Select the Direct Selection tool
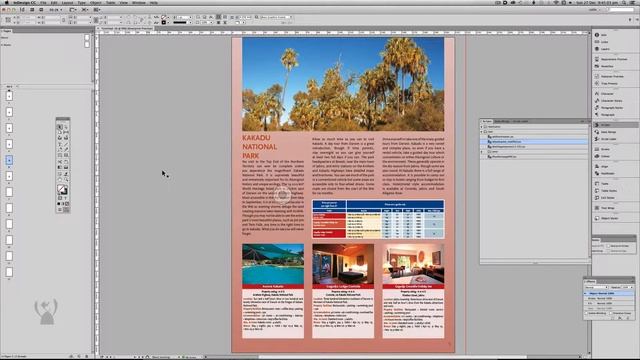 [x=66, y=127]
